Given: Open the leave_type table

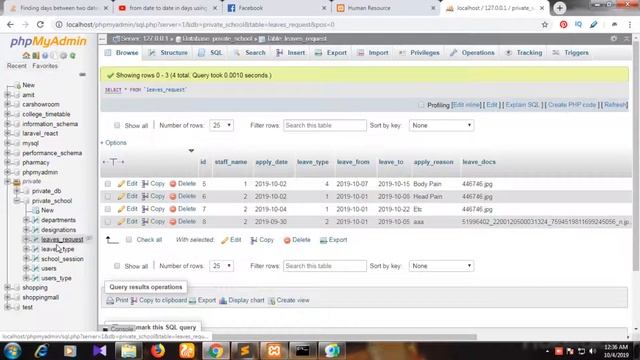Looking at the screenshot, I should pyautogui.click(x=58, y=249).
